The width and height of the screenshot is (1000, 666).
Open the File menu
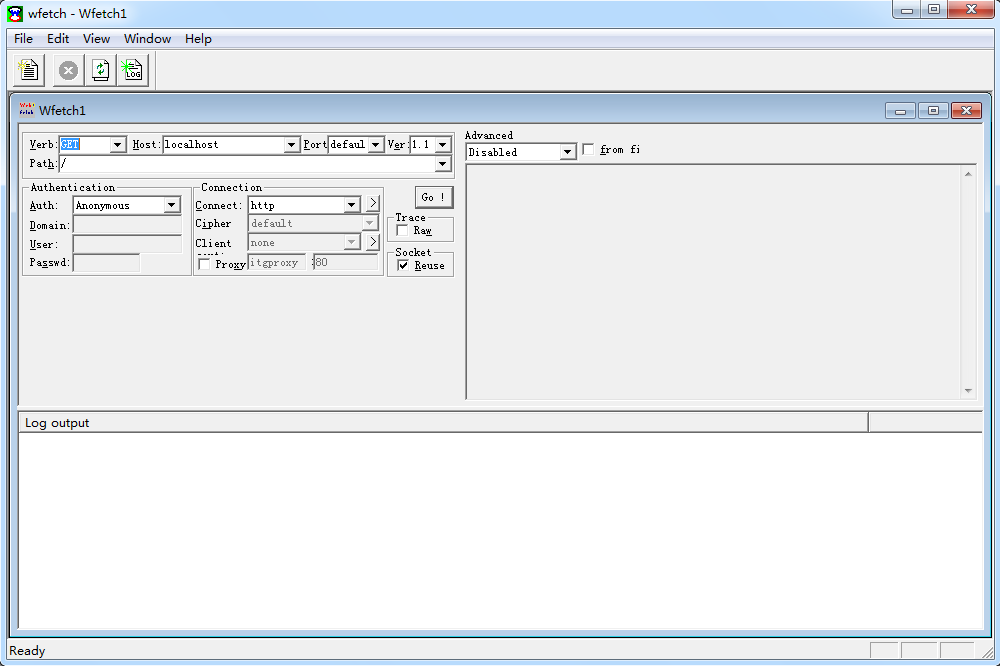point(24,39)
